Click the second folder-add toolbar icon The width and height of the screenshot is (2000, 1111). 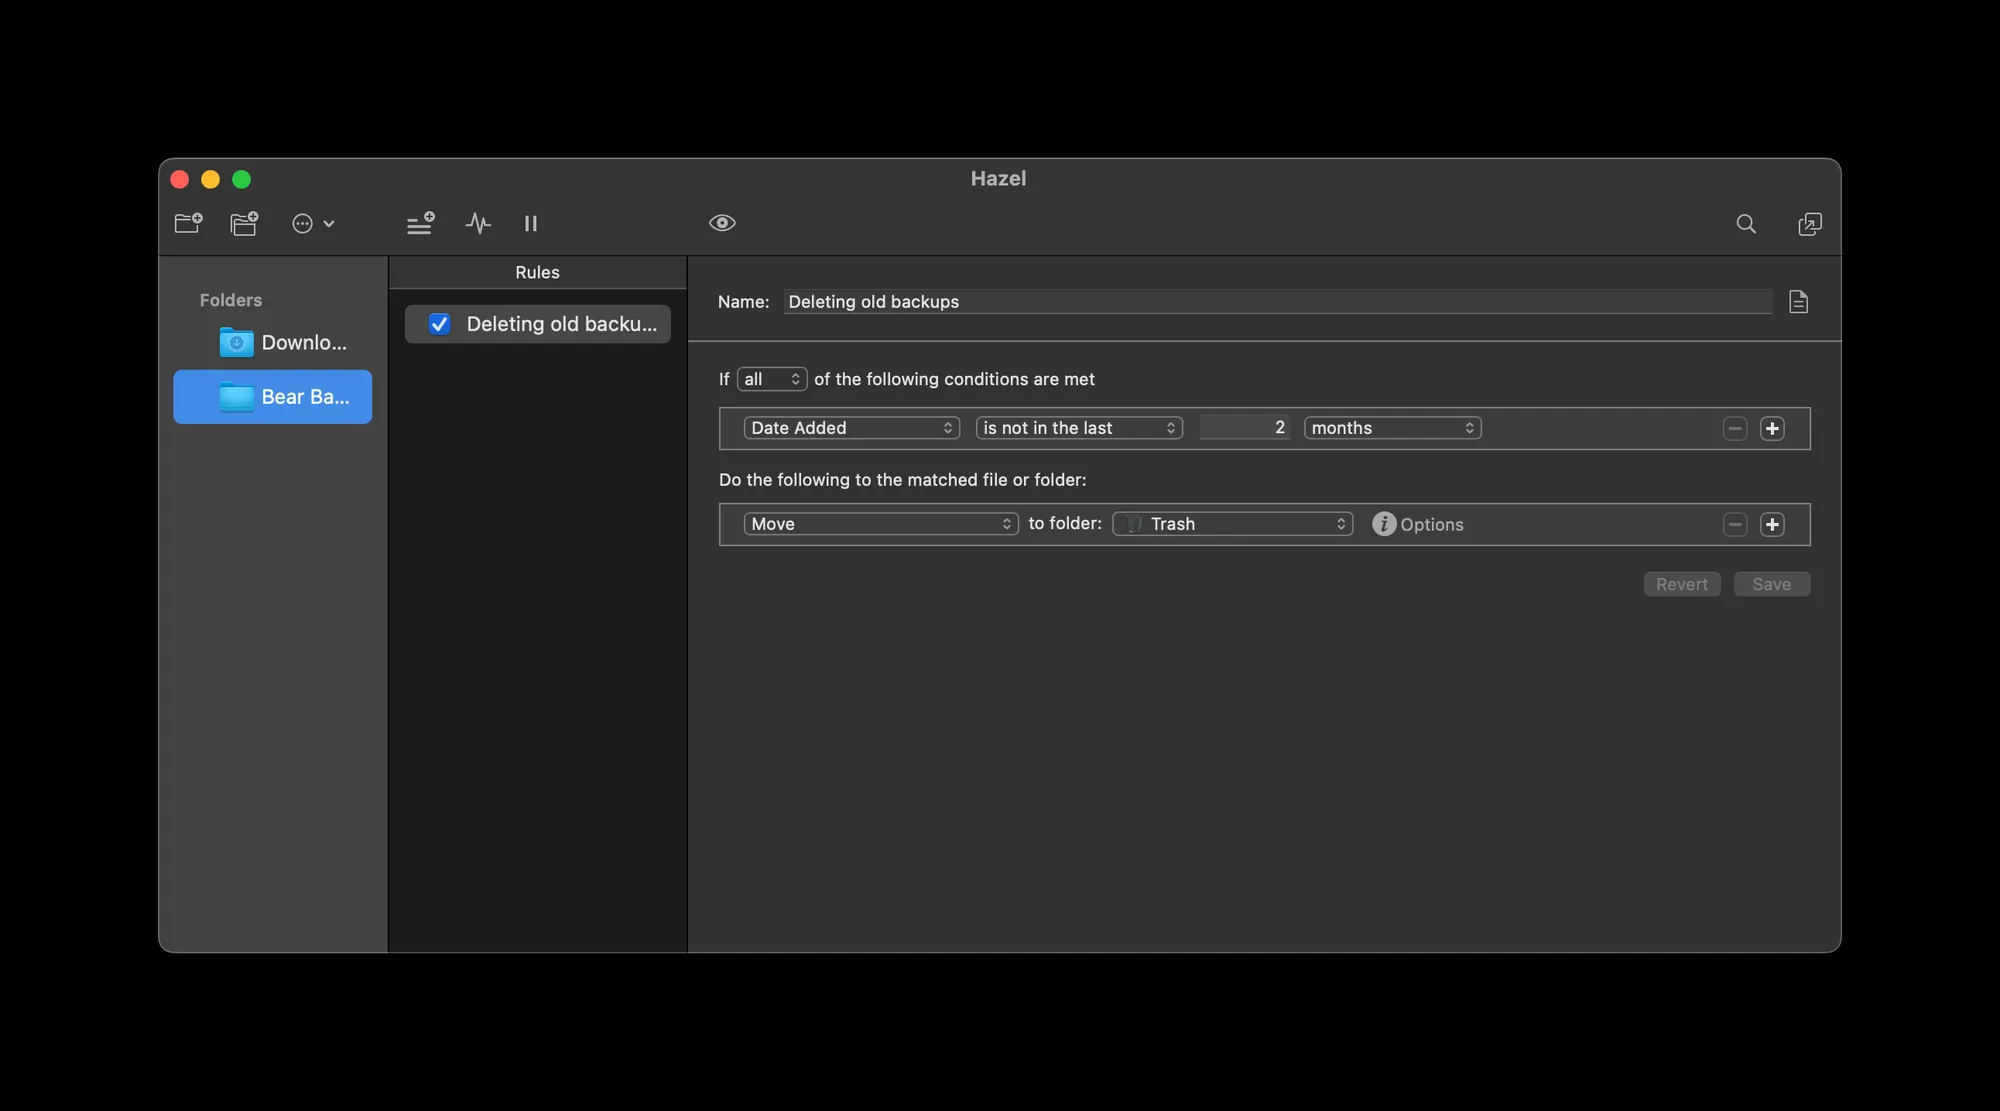[x=244, y=223]
